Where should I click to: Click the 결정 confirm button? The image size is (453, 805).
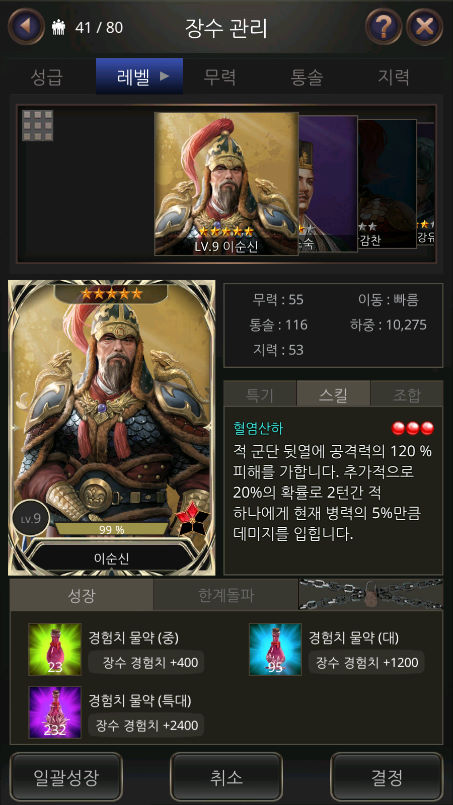[387, 778]
